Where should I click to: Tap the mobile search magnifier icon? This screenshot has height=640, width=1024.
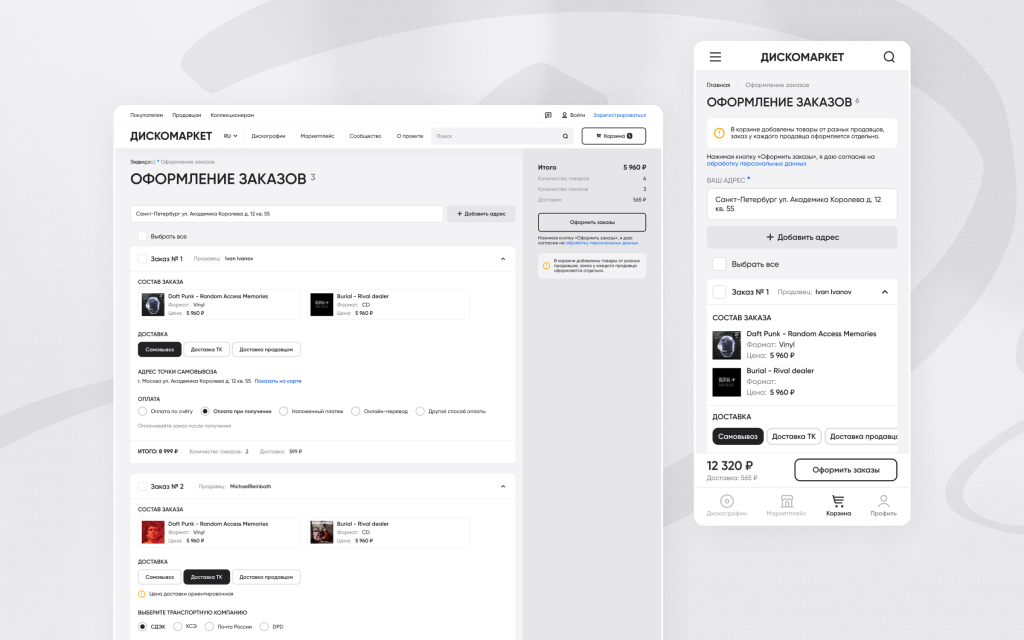pos(889,57)
